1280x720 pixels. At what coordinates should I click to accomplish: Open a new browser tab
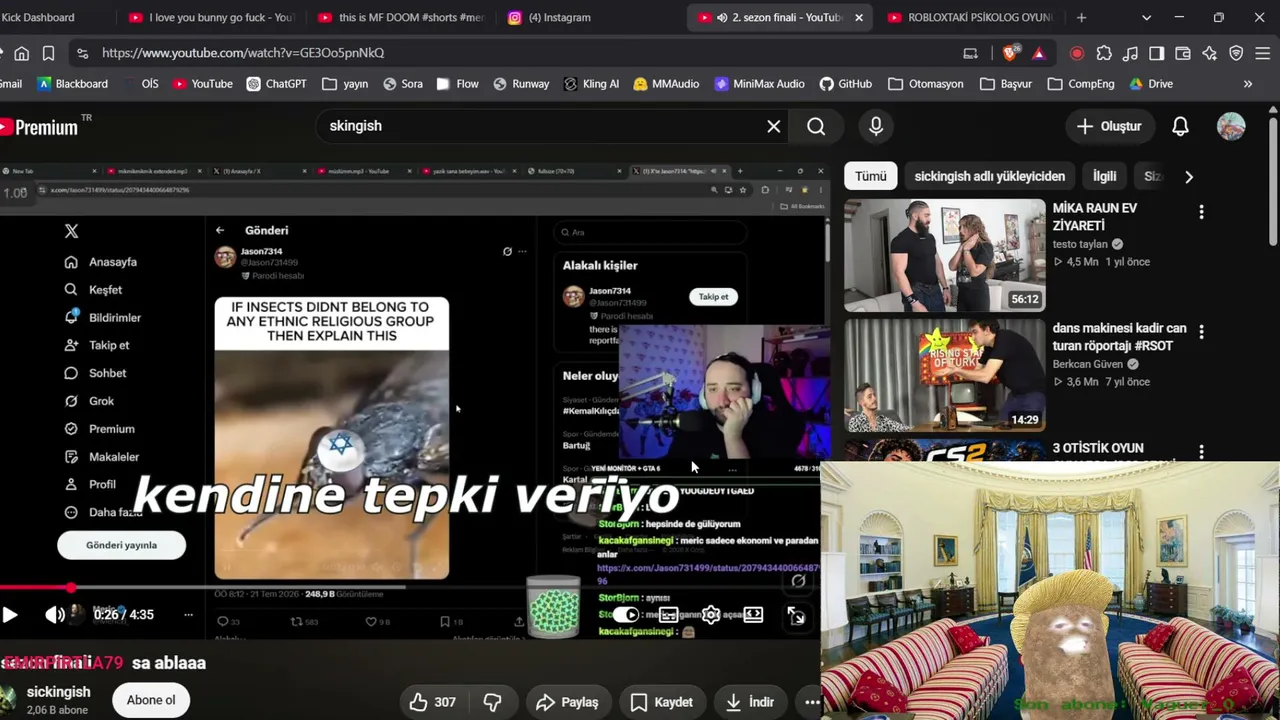[x=1081, y=17]
